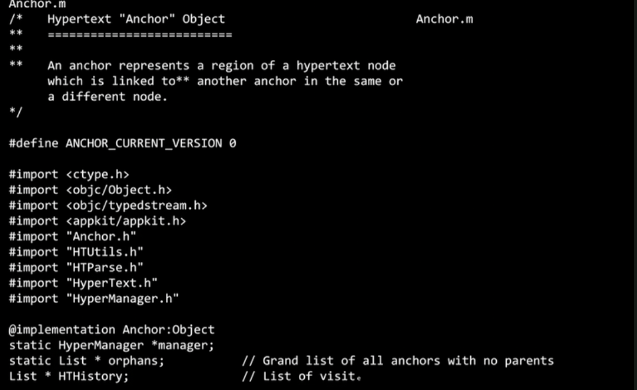
Task: Place cursor on 'Hypertext "Anchor" Object' title comment
Action: click(136, 19)
